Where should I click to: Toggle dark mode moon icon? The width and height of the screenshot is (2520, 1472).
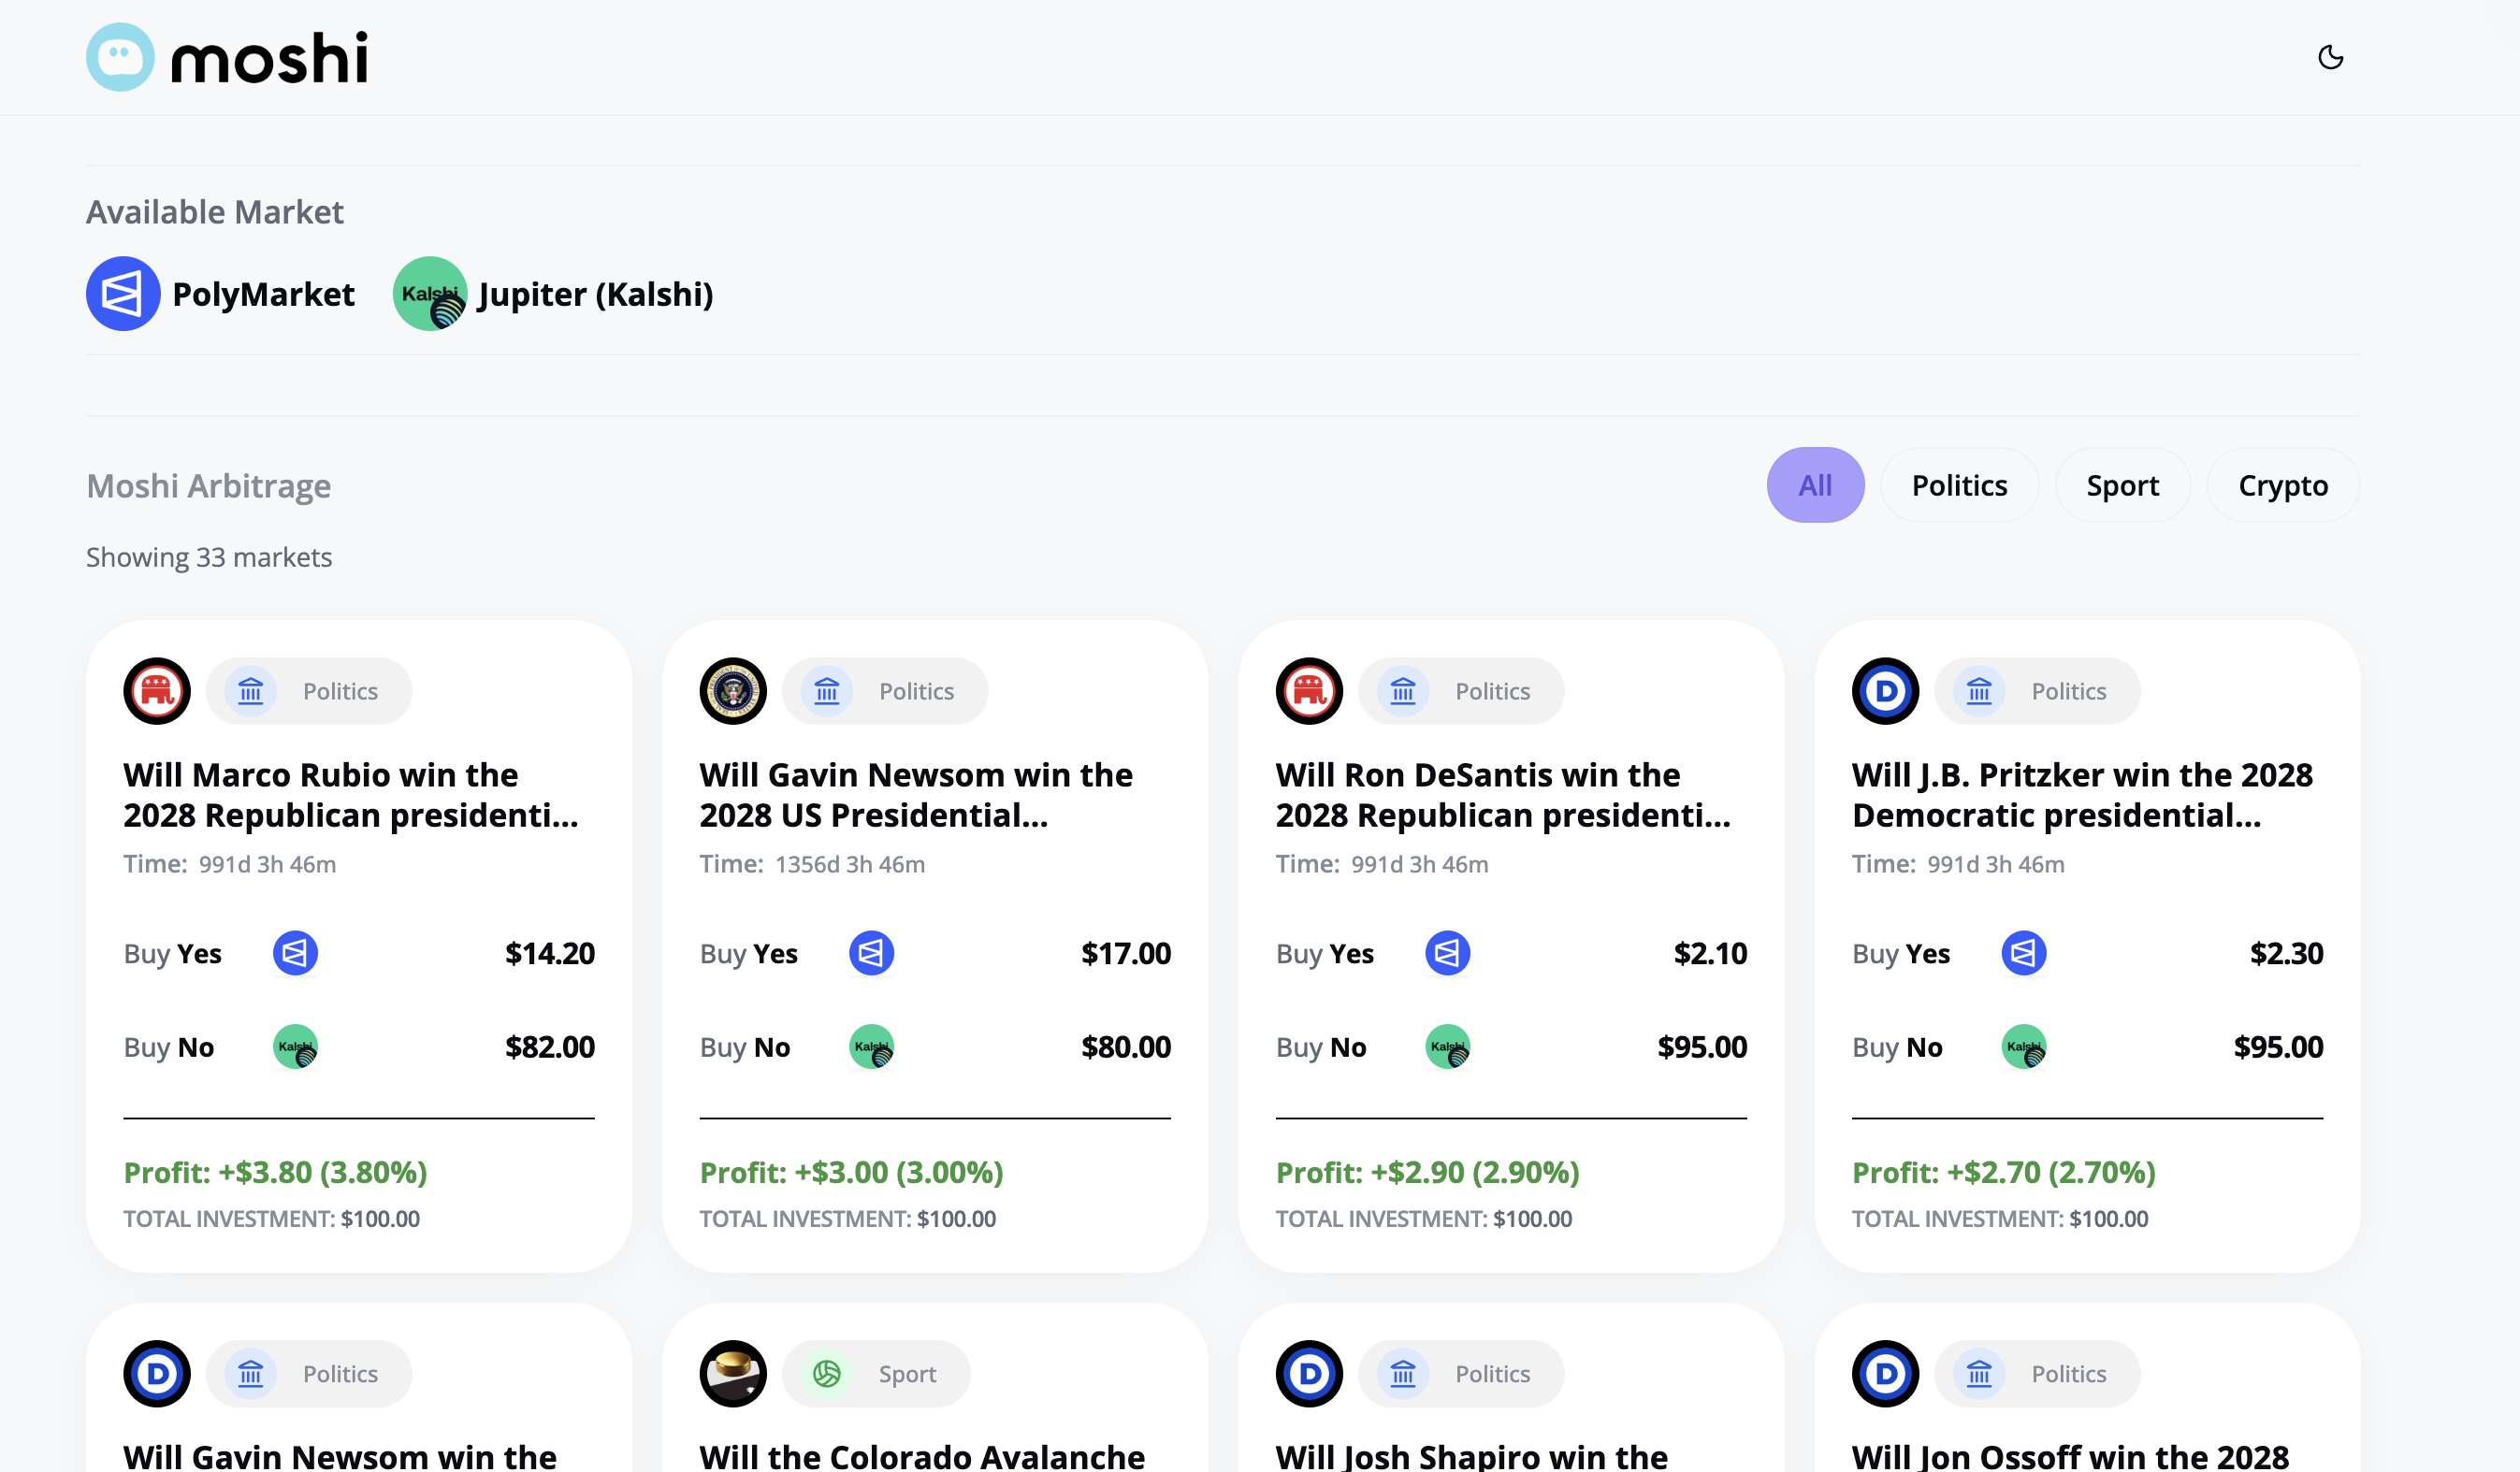2330,57
